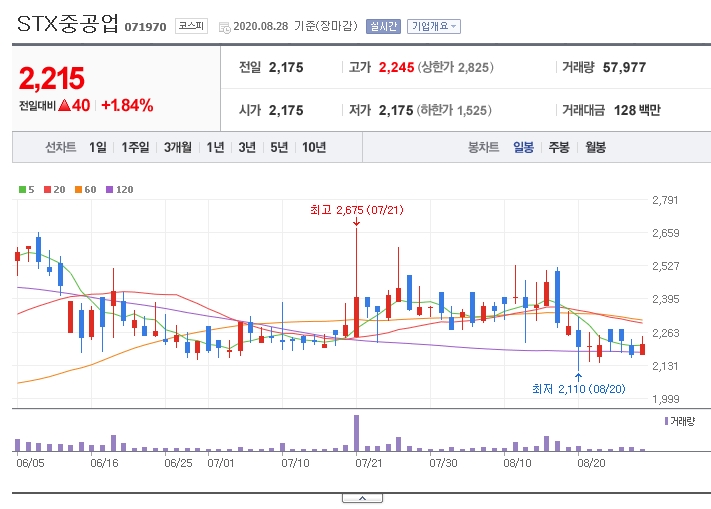Select the 1일 line chart tab
This screenshot has height=509, width=711.
97,147
